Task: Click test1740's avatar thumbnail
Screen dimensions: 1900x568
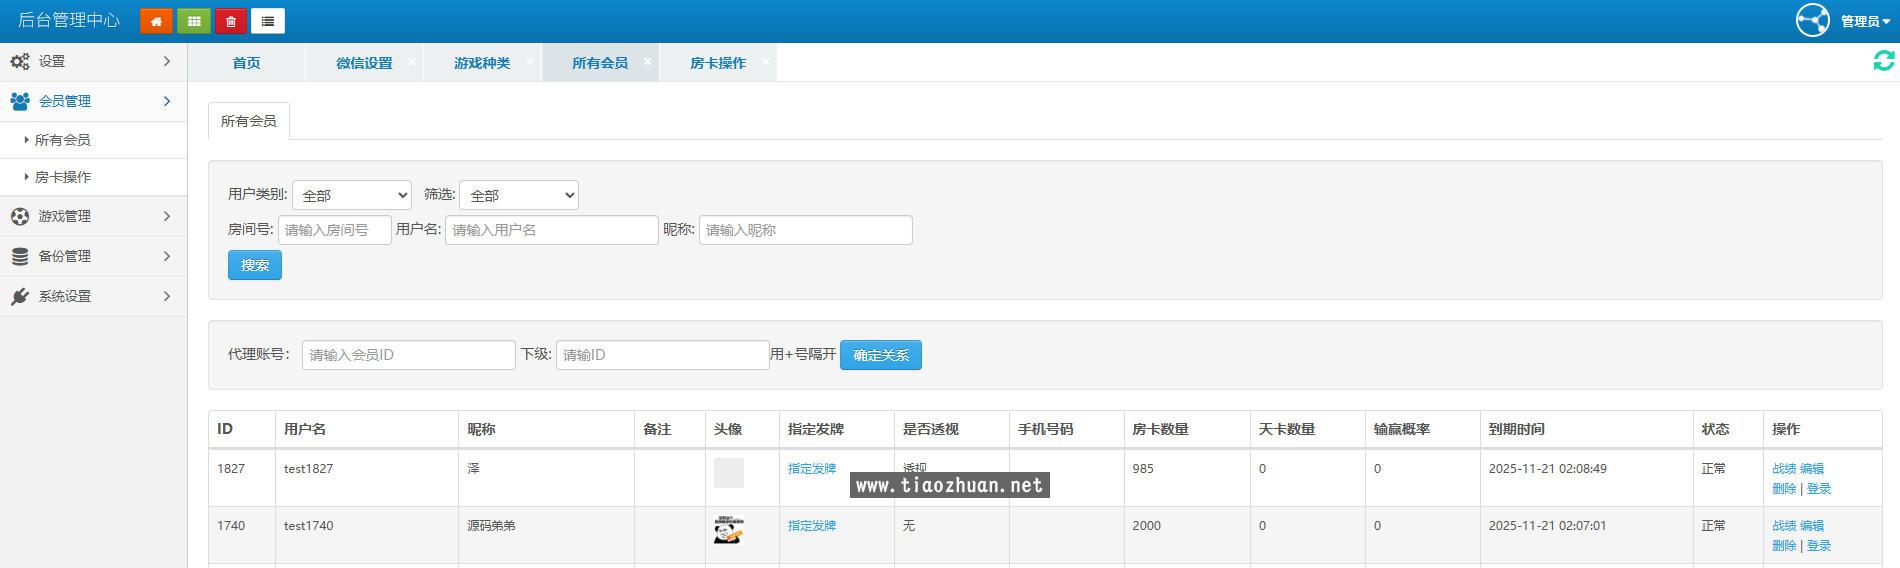Action: pyautogui.click(x=728, y=530)
